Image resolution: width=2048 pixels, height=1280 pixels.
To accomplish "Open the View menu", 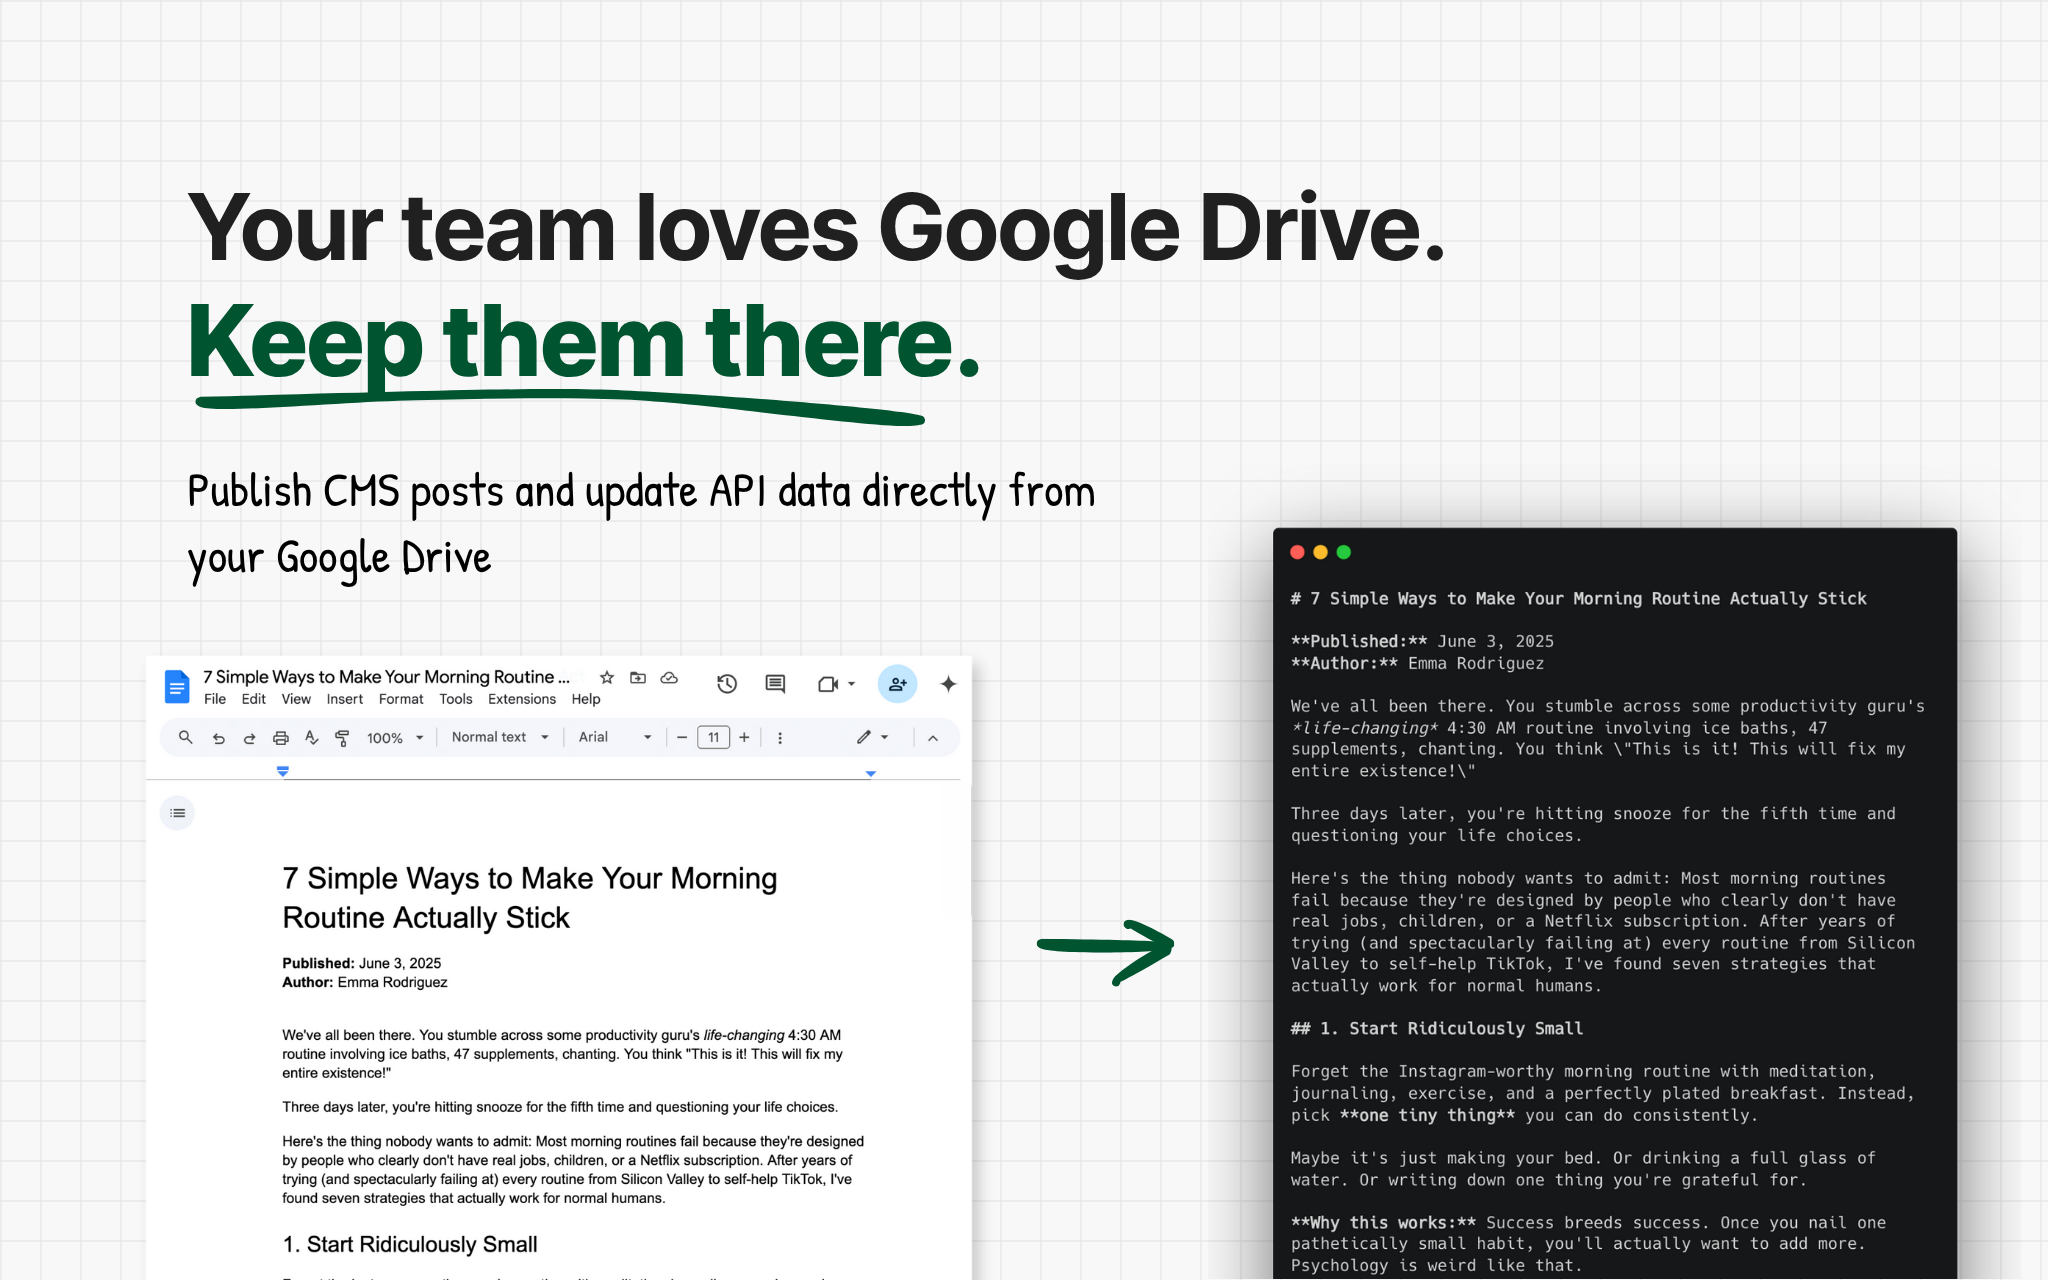I will tap(296, 699).
